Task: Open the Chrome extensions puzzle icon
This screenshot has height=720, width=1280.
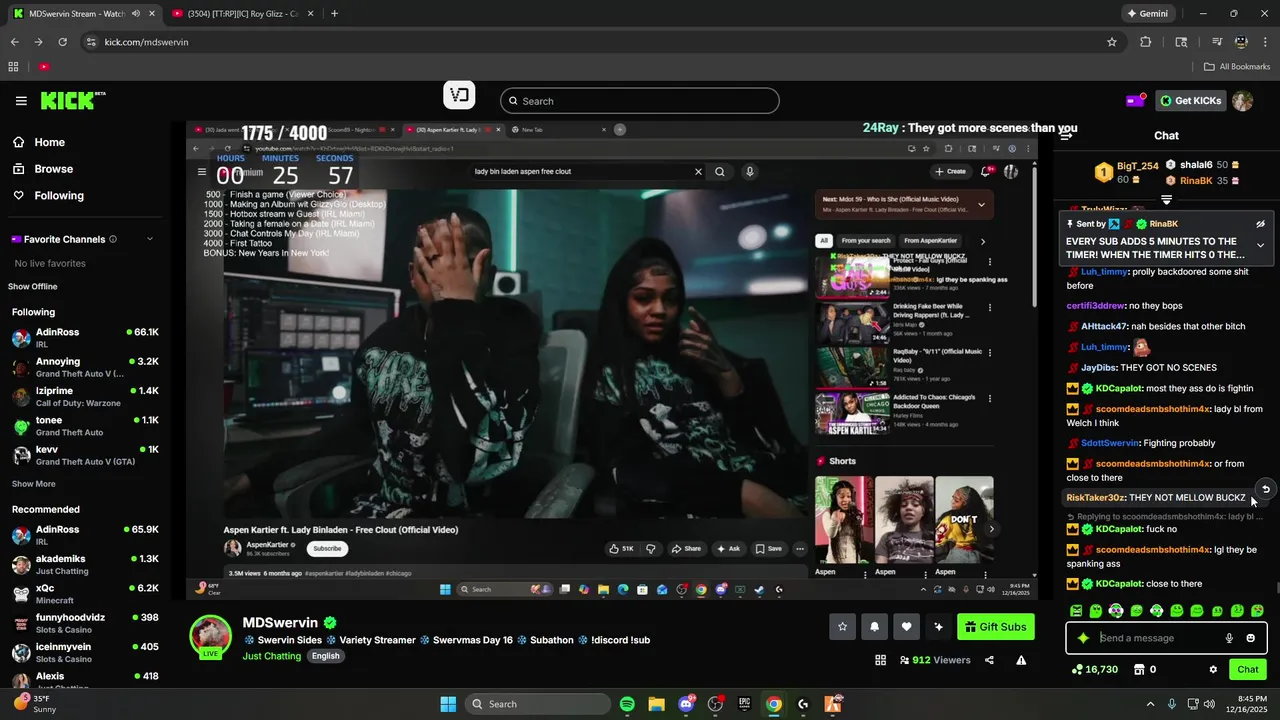Action: (1146, 42)
